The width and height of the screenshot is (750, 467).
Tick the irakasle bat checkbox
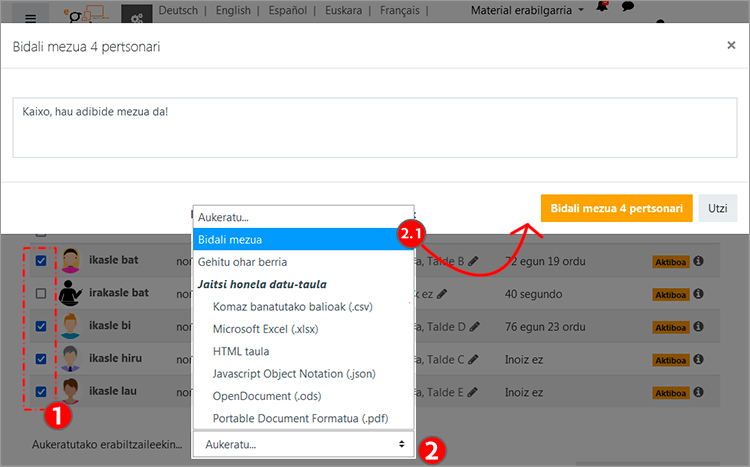click(x=40, y=294)
